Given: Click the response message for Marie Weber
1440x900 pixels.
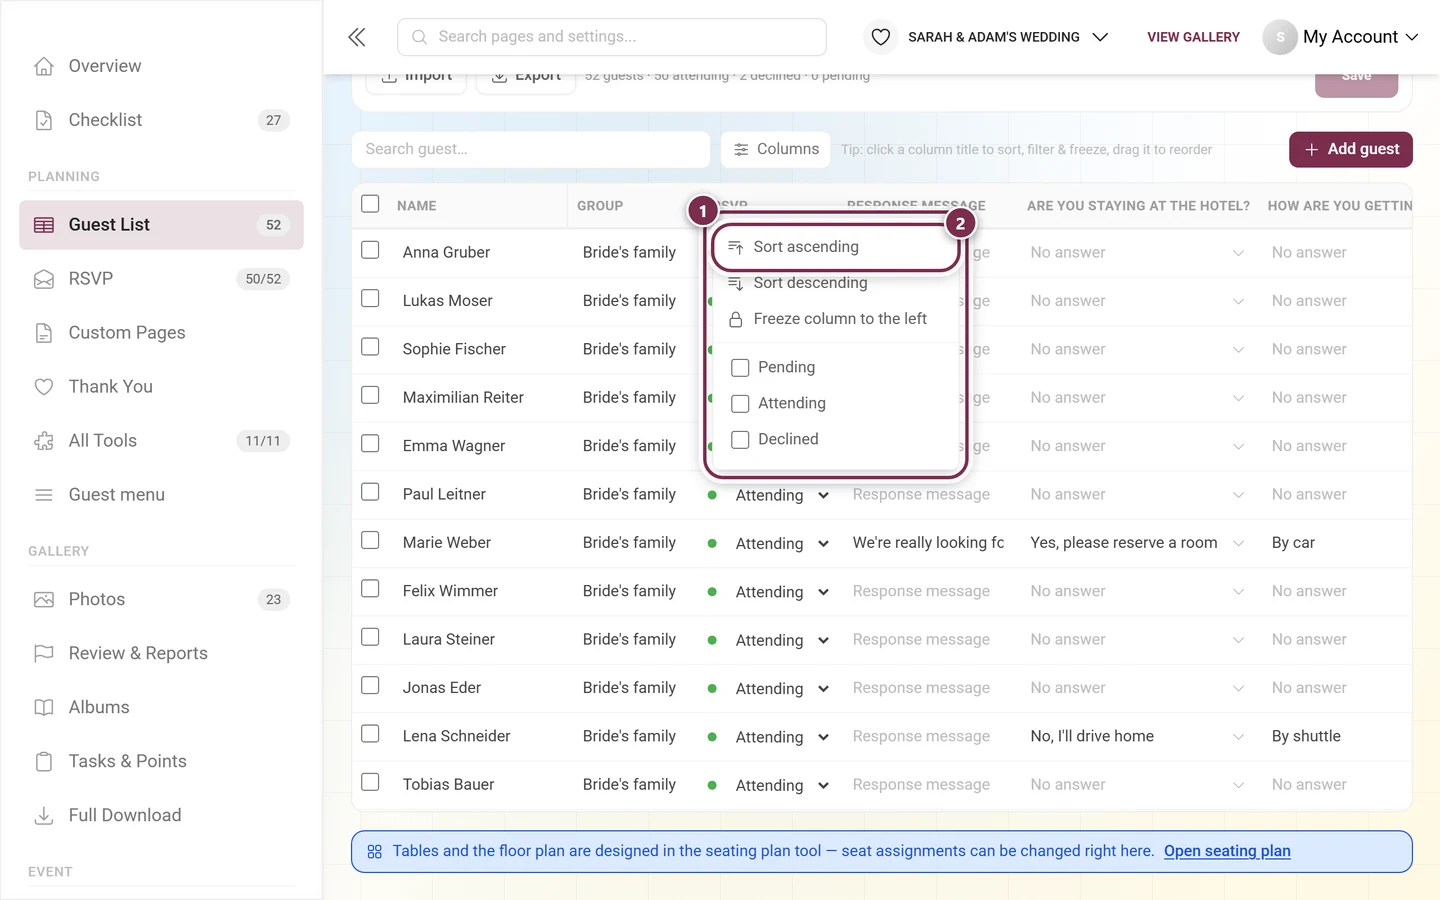Looking at the screenshot, I should [x=928, y=543].
